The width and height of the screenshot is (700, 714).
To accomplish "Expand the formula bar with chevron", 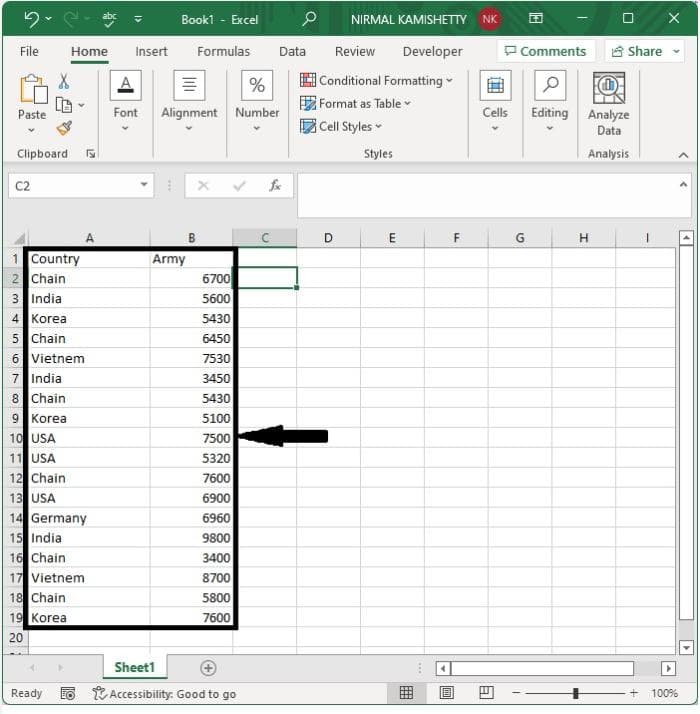I will [x=683, y=185].
